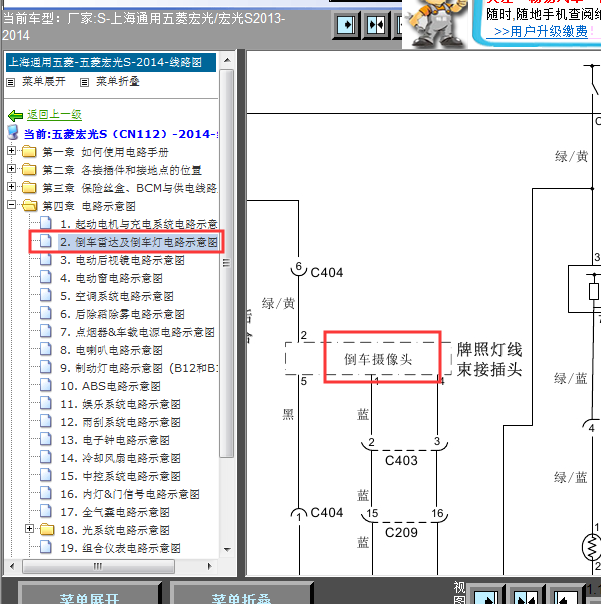The image size is (601, 604).
Task: Click 倒车摄像头 component in diagram
Action: pos(378,360)
